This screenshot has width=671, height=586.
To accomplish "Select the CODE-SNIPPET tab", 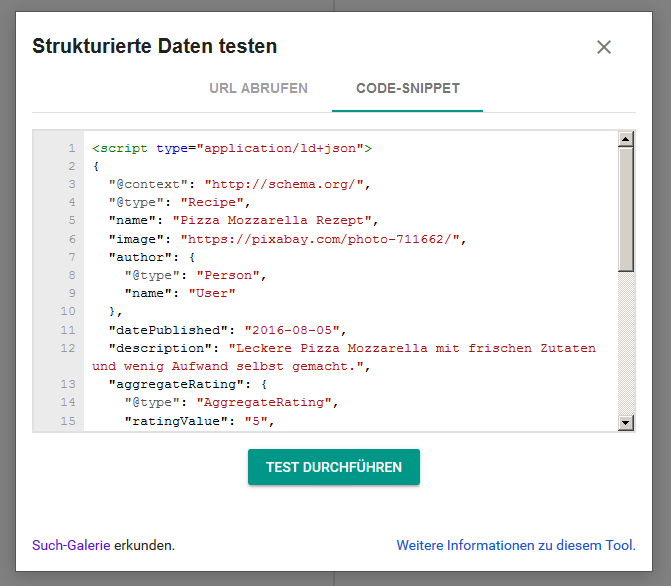I will pyautogui.click(x=408, y=88).
